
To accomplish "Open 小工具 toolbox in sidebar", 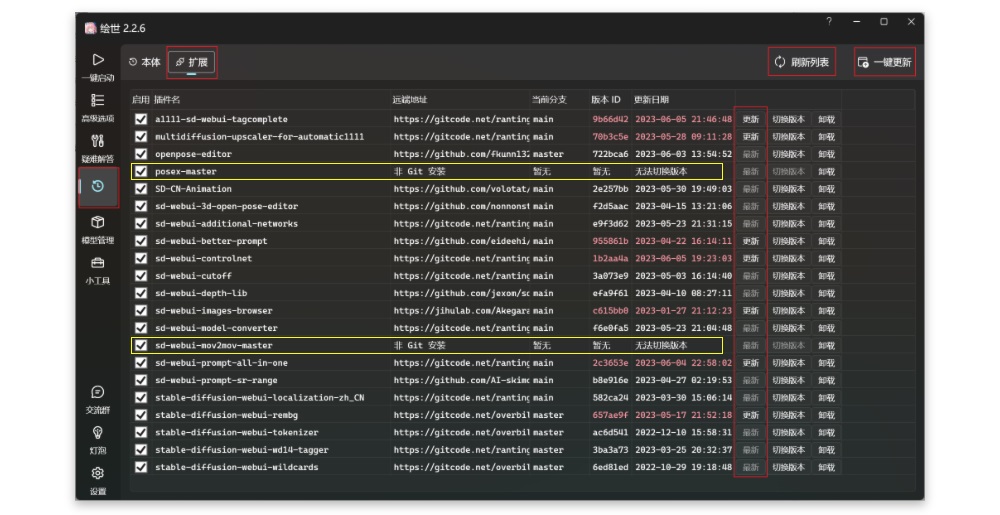I will (x=98, y=270).
